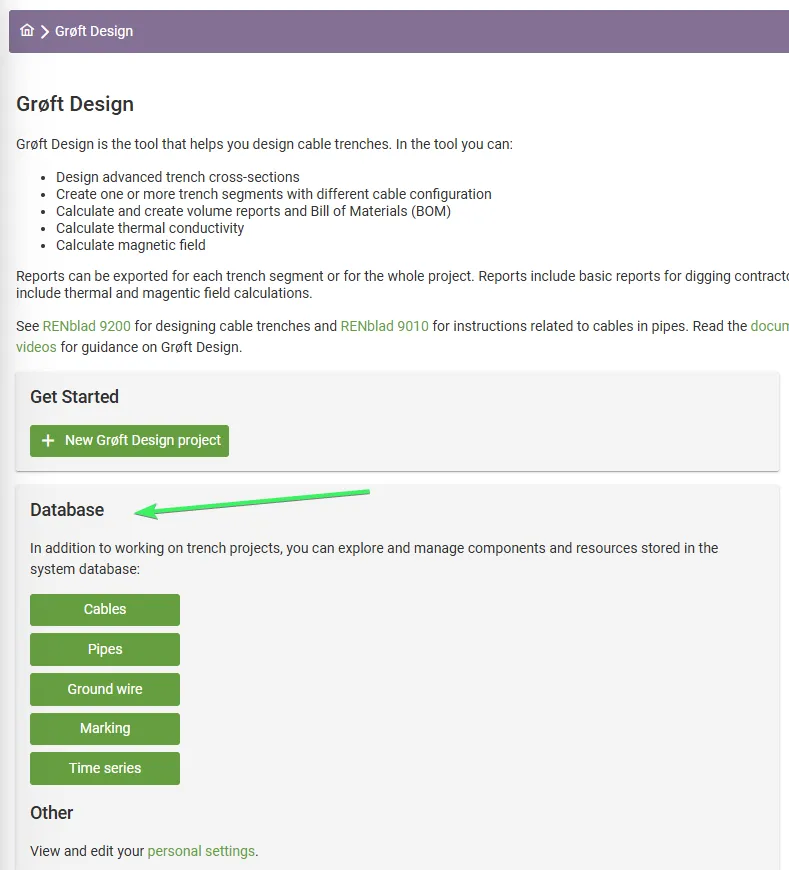Viewport: 789px width, 870px height.
Task: Open the Ground wire database
Action: point(105,689)
